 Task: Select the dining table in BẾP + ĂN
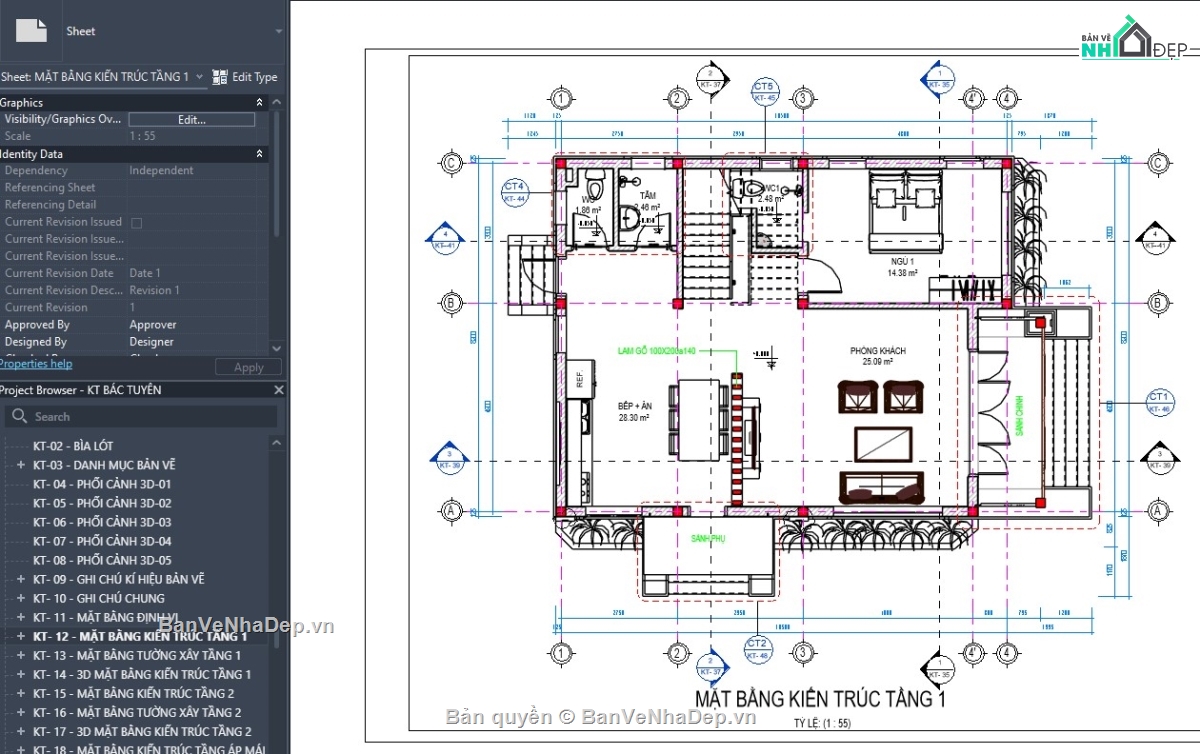tap(699, 420)
